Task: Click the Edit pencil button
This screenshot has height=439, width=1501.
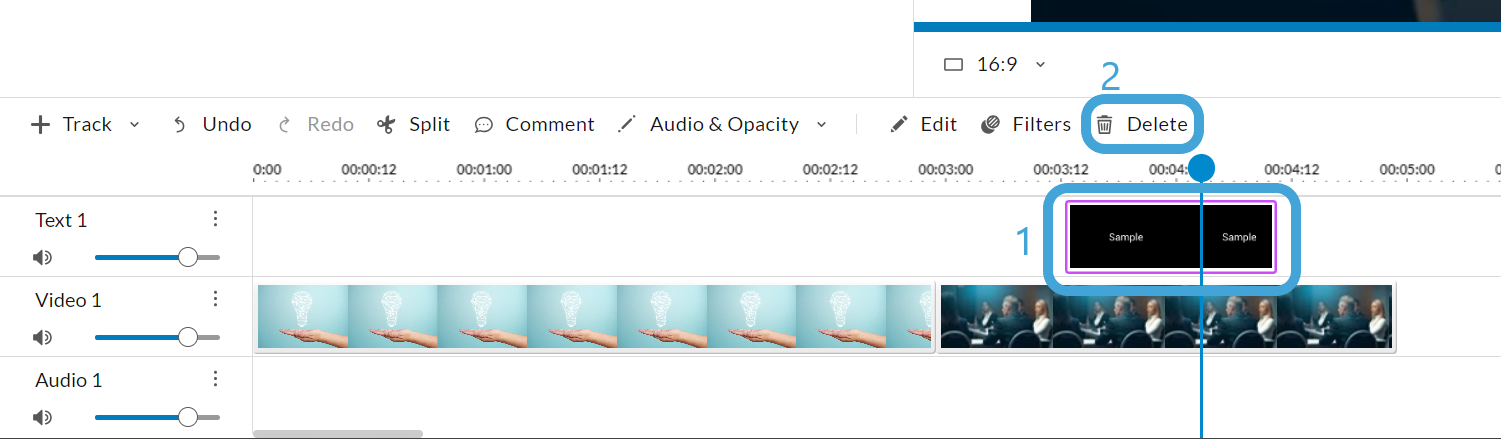Action: pyautogui.click(x=924, y=125)
